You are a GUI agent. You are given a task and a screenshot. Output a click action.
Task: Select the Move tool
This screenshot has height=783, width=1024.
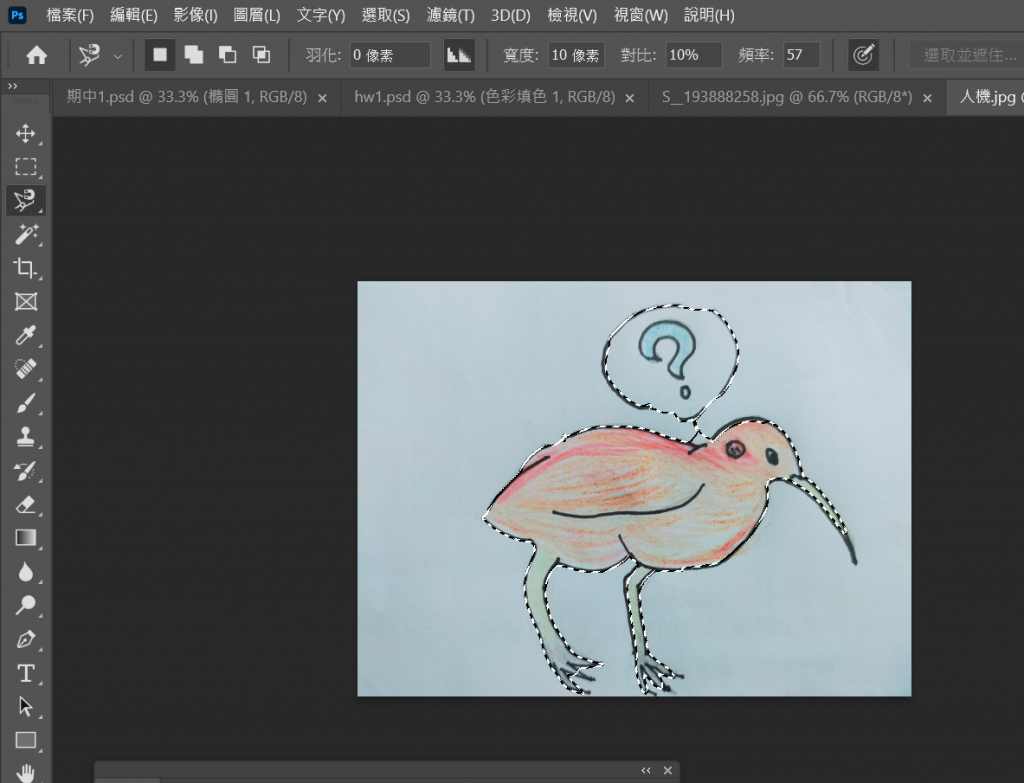(x=25, y=133)
